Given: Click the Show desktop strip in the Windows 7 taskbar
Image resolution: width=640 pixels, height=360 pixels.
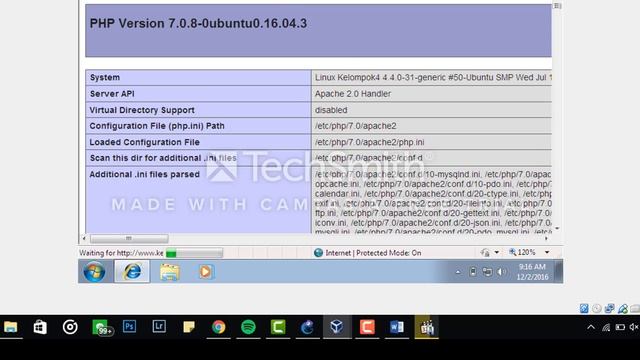Looking at the screenshot, I should click(559, 271).
